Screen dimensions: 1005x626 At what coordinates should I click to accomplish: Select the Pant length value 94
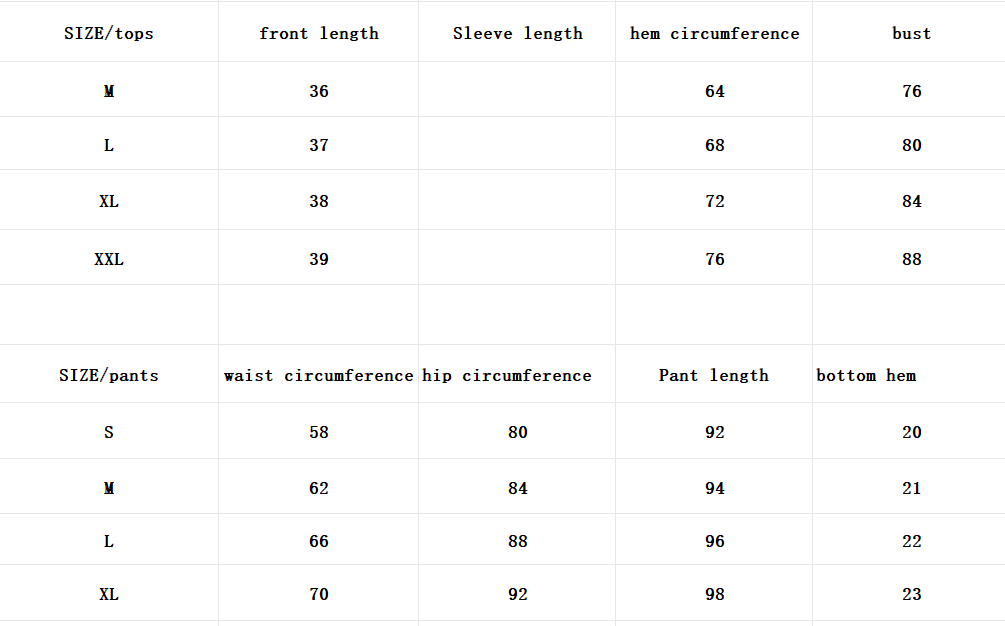714,488
